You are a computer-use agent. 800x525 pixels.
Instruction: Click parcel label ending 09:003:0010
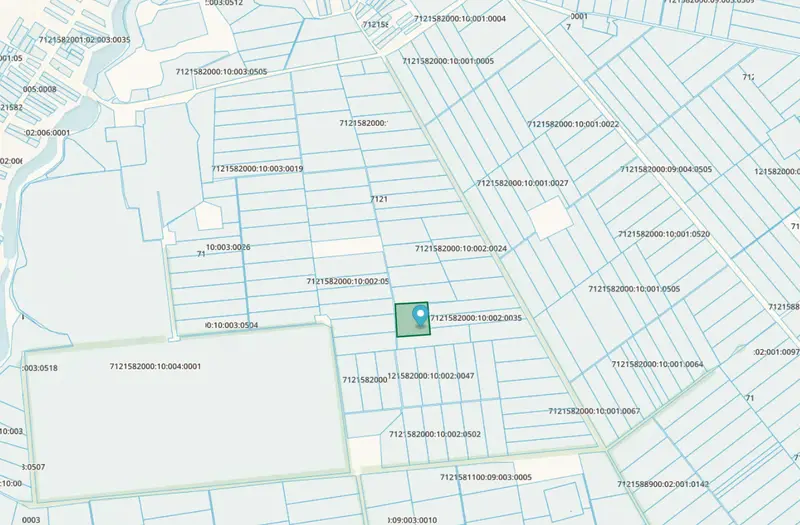[412, 520]
